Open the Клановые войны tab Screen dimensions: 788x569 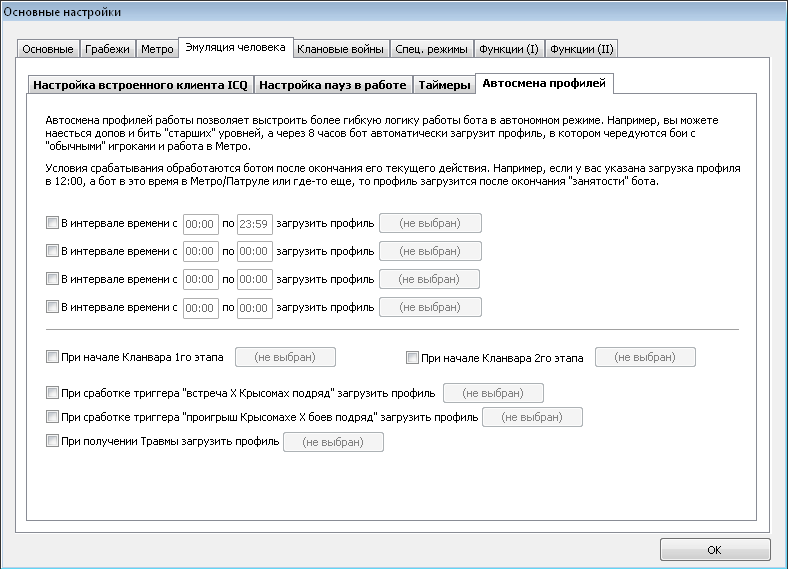point(340,49)
